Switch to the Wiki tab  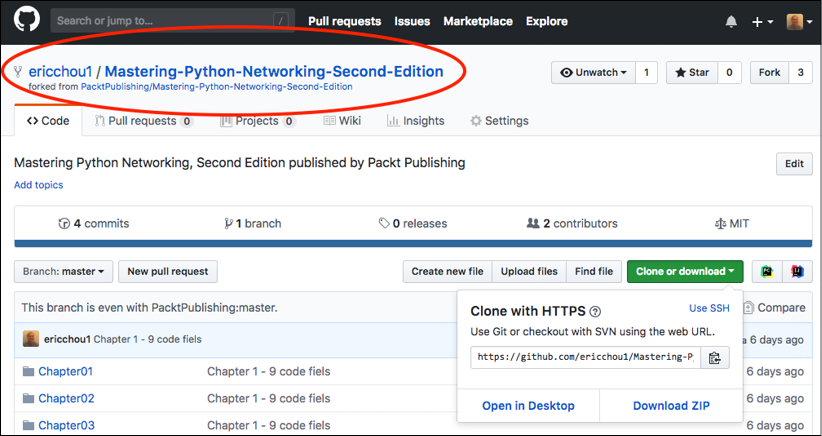342,121
